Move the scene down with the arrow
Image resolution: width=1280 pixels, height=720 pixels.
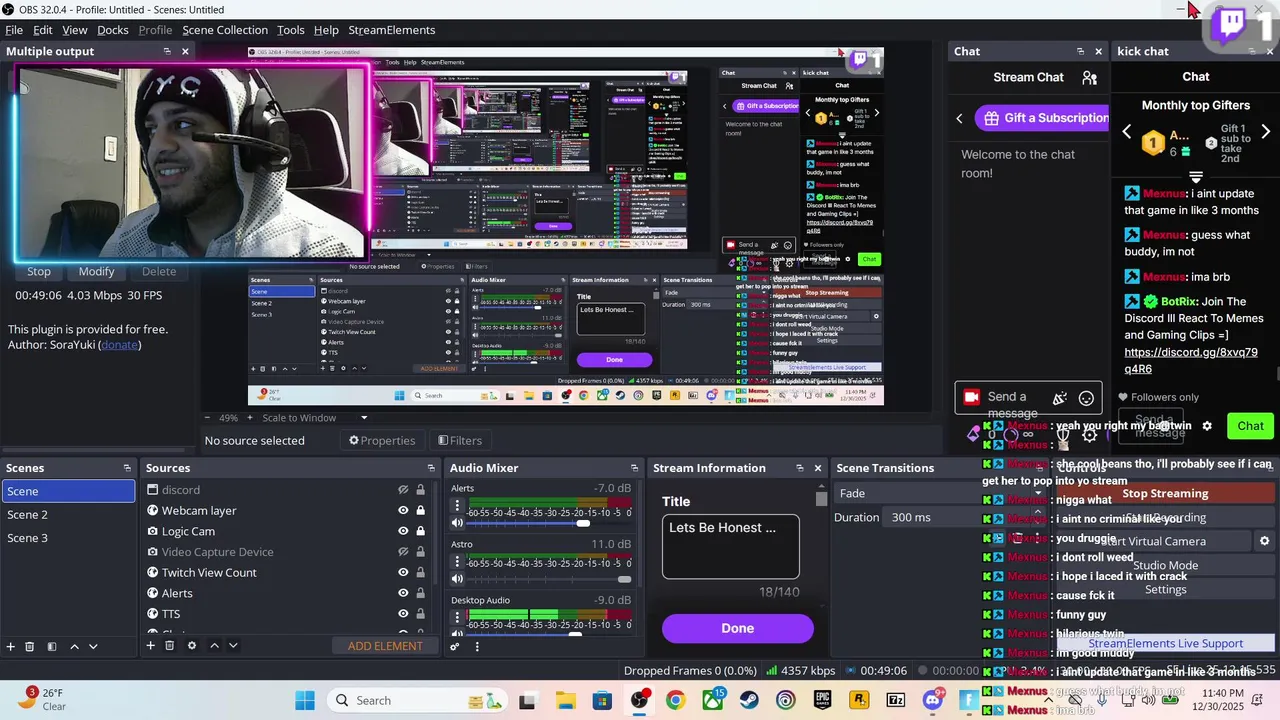pos(93,646)
